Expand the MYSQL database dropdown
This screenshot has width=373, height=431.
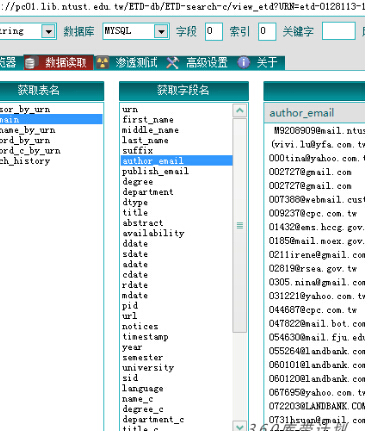pos(161,32)
